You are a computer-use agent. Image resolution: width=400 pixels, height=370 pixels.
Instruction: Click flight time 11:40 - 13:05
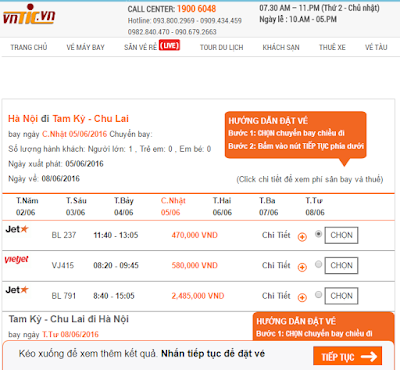(116, 235)
